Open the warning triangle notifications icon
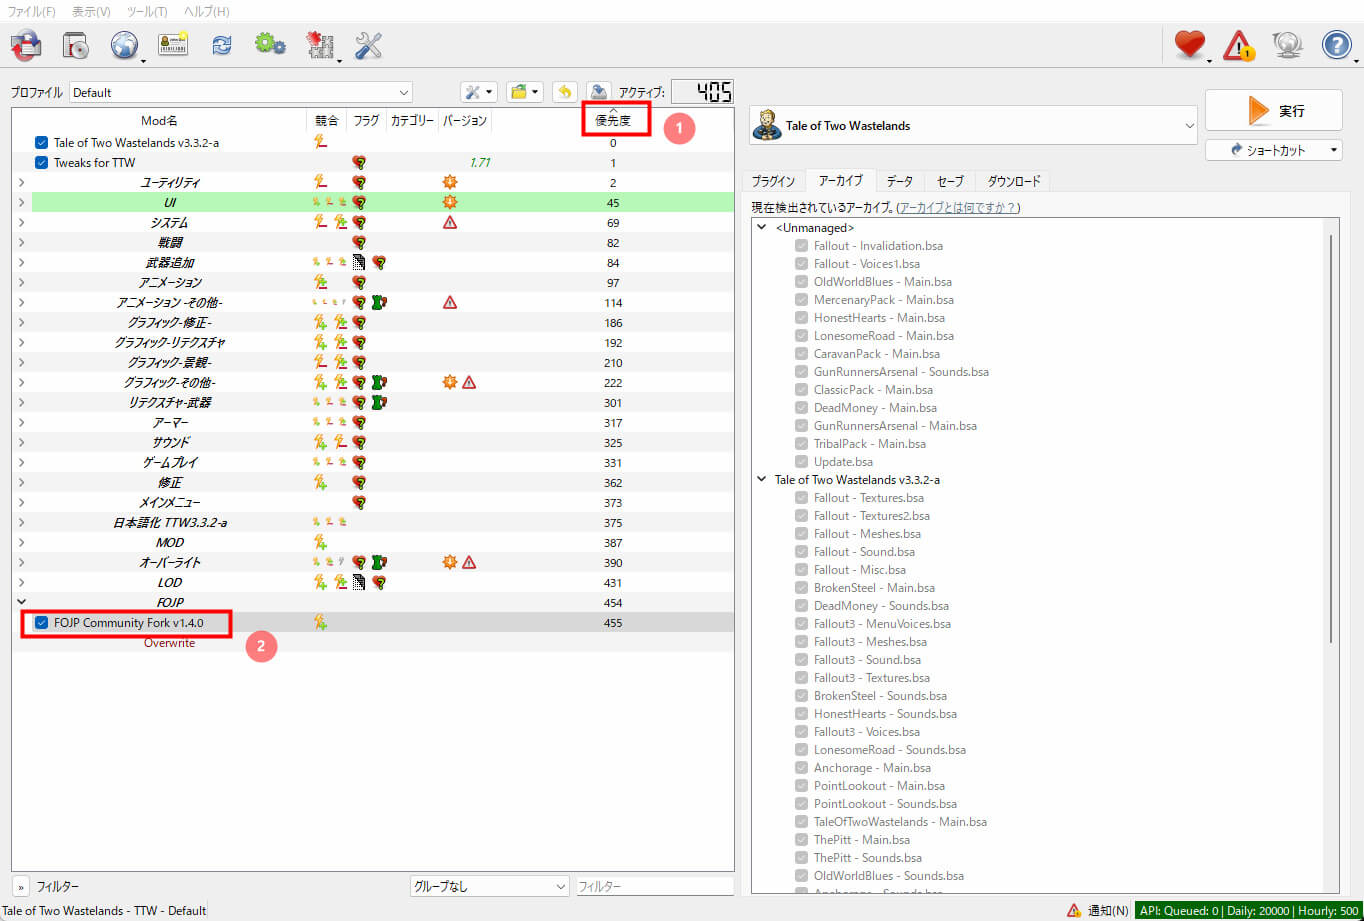Viewport: 1364px width, 921px height. click(x=1239, y=45)
